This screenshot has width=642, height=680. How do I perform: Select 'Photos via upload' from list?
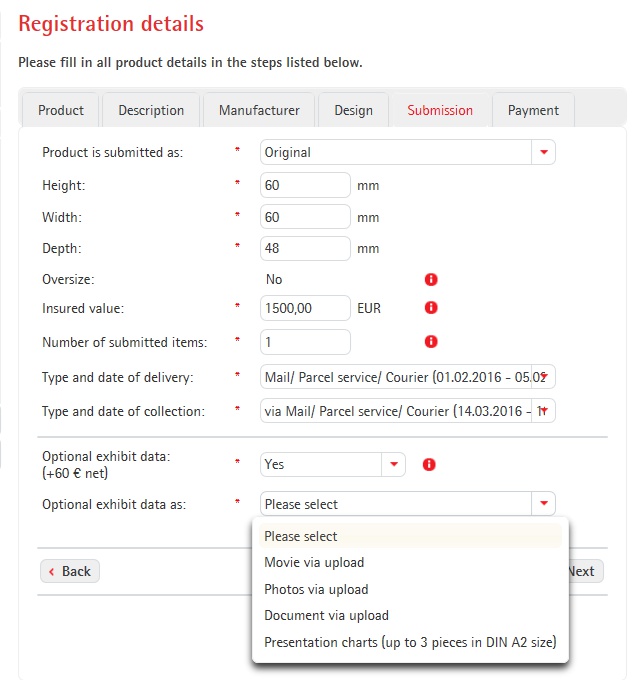pos(316,589)
